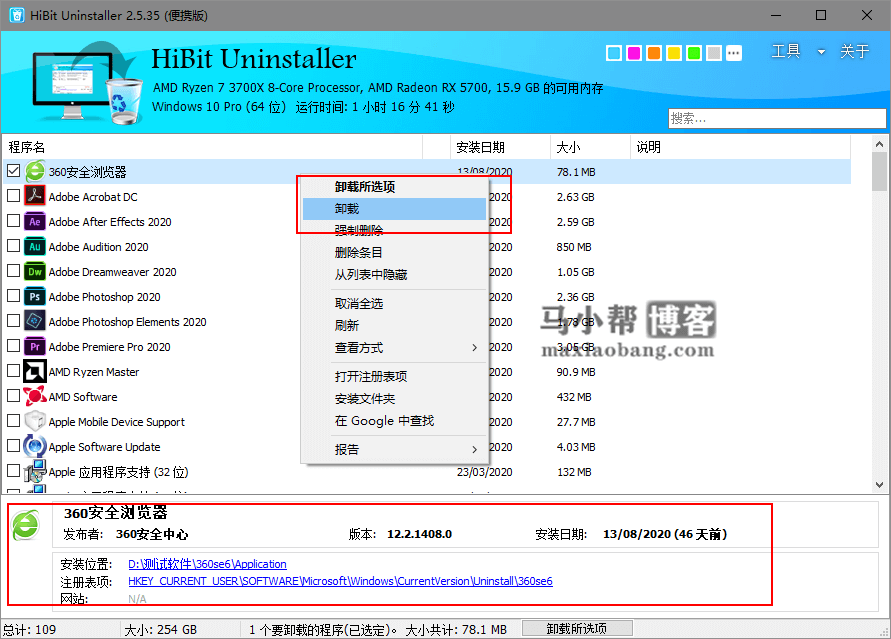Open the install location D:\测试软件\360se6\Application link
891x639 pixels.
click(207, 564)
